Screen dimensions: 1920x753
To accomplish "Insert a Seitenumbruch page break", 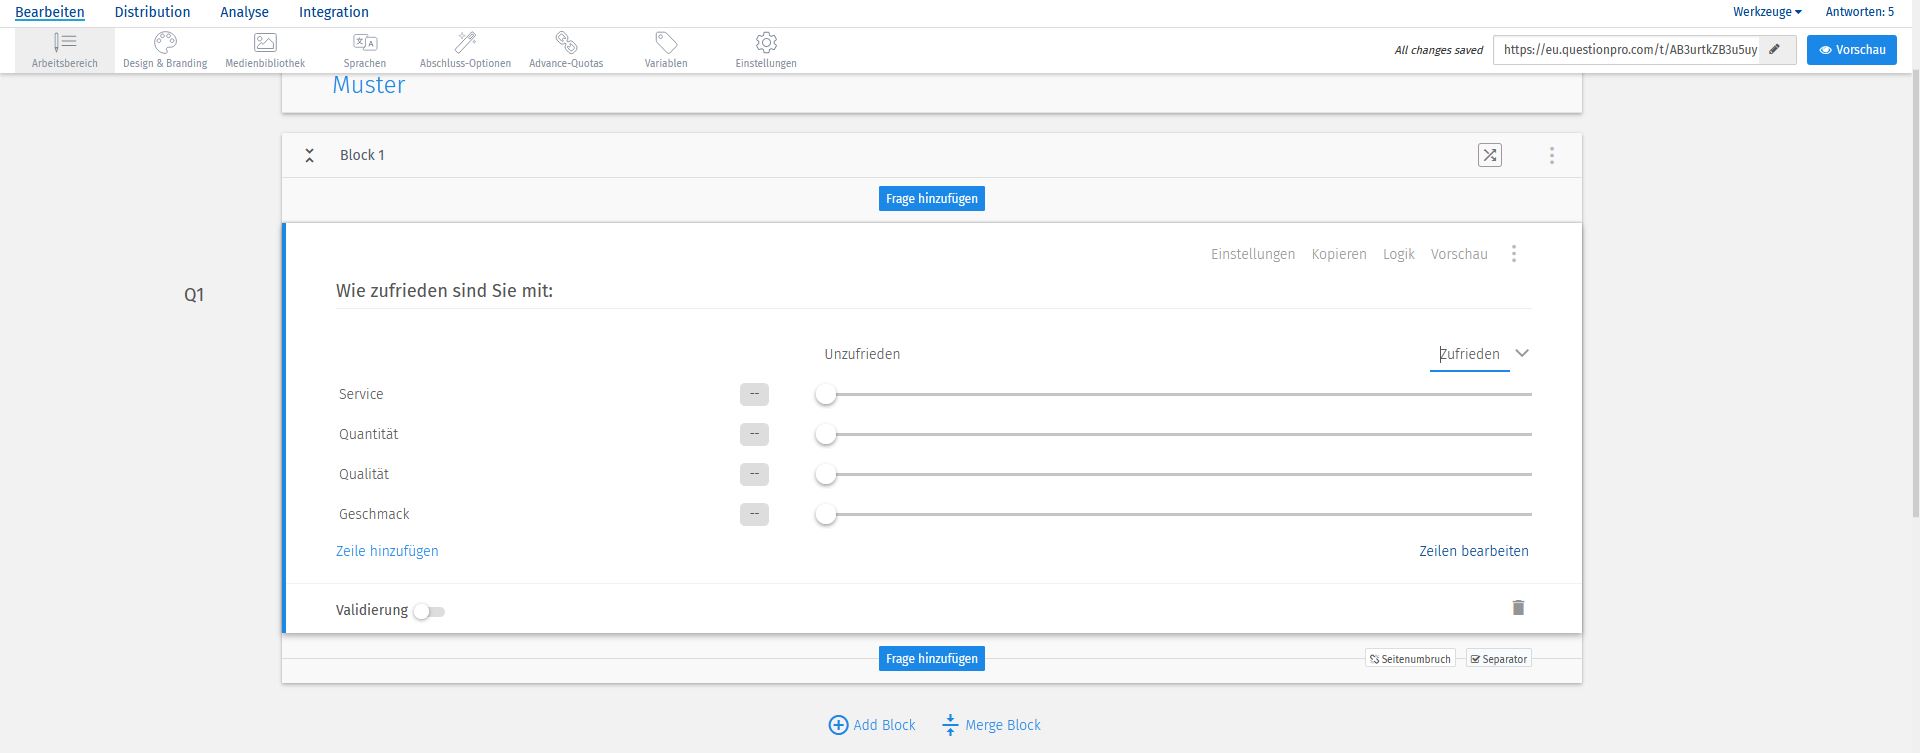I will click(1410, 659).
